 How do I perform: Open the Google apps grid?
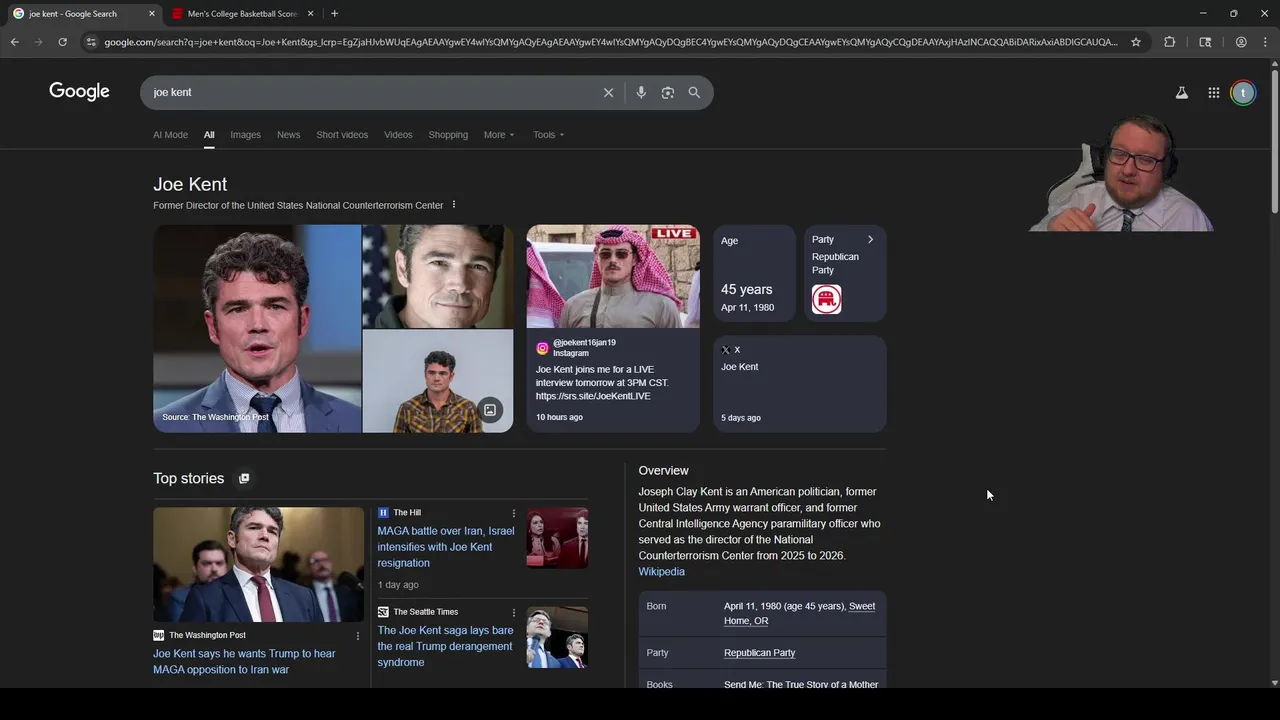(1214, 92)
